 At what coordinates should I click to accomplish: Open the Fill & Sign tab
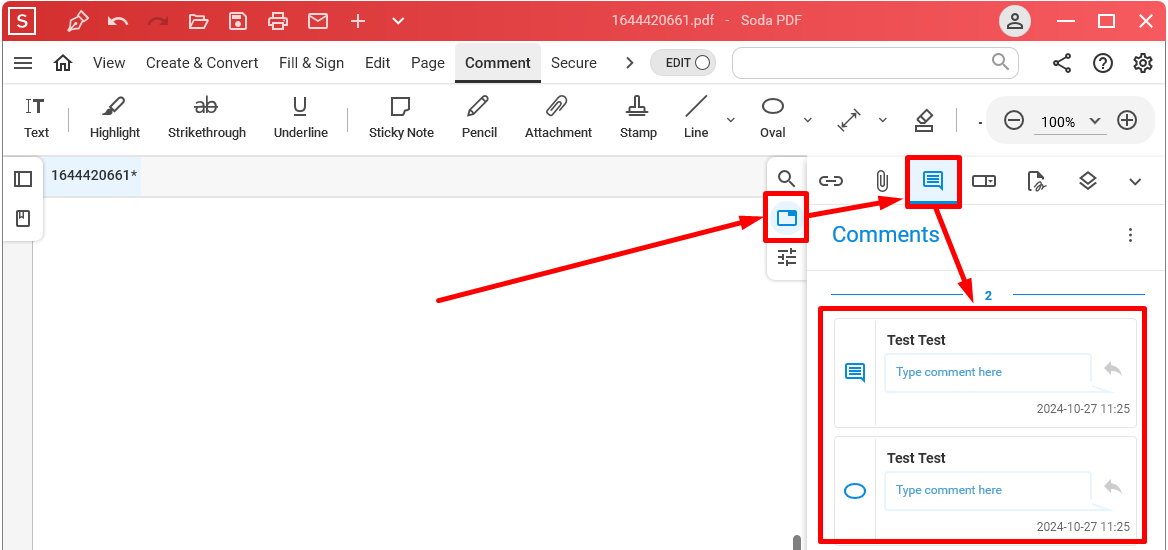(x=311, y=63)
